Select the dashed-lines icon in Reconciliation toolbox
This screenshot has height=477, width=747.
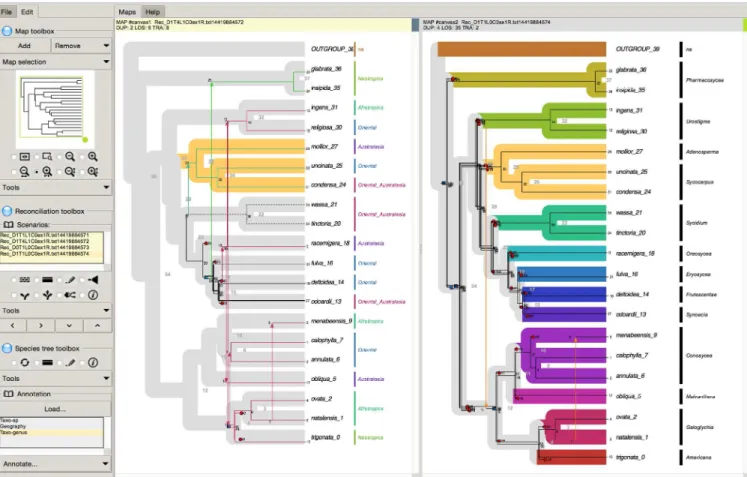point(25,280)
